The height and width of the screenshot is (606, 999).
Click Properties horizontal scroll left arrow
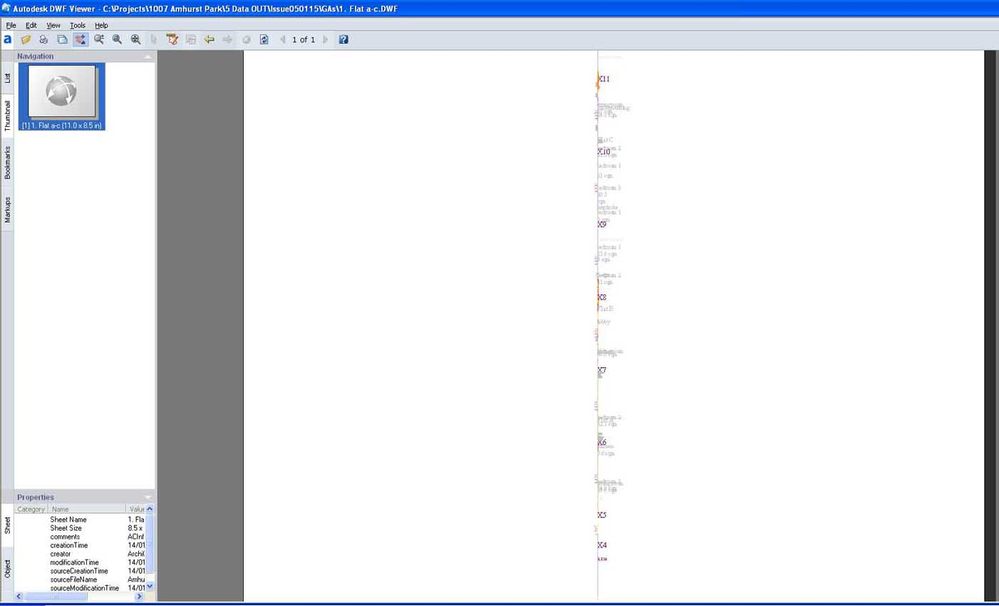pyautogui.click(x=19, y=596)
